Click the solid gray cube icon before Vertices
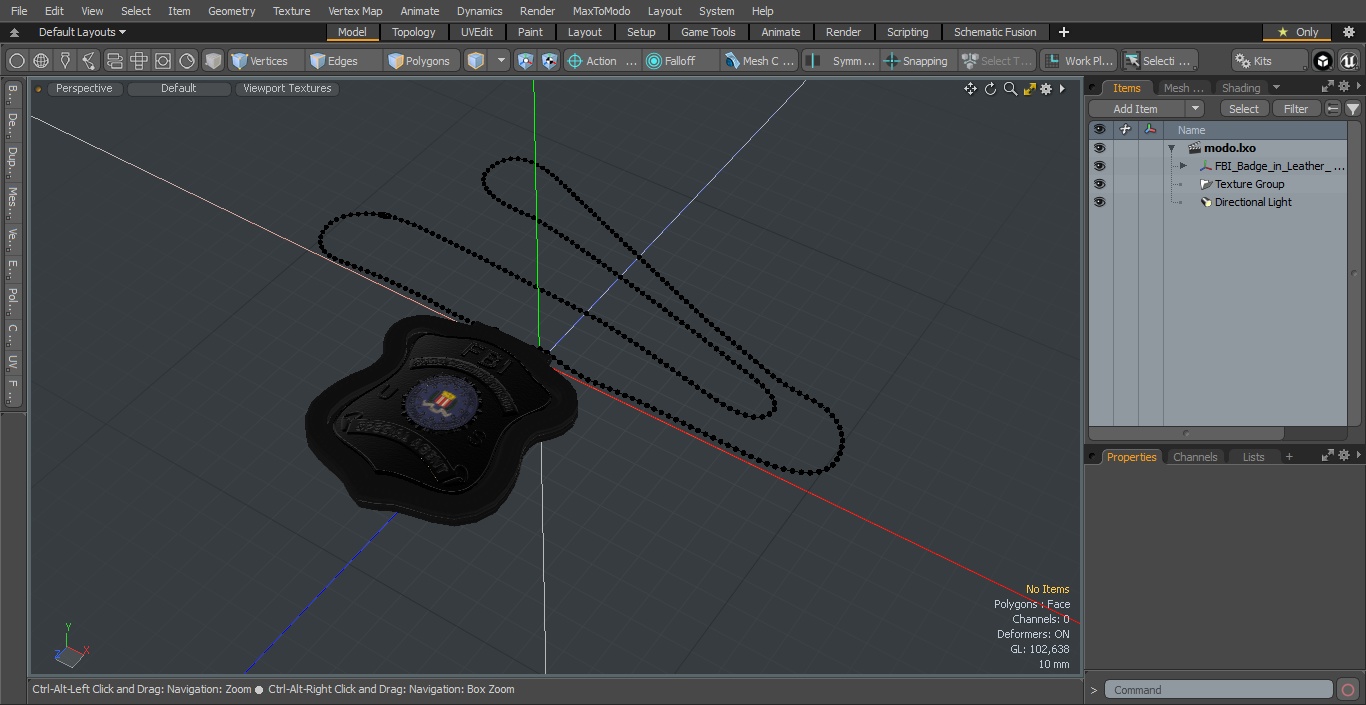1366x705 pixels. coord(213,61)
